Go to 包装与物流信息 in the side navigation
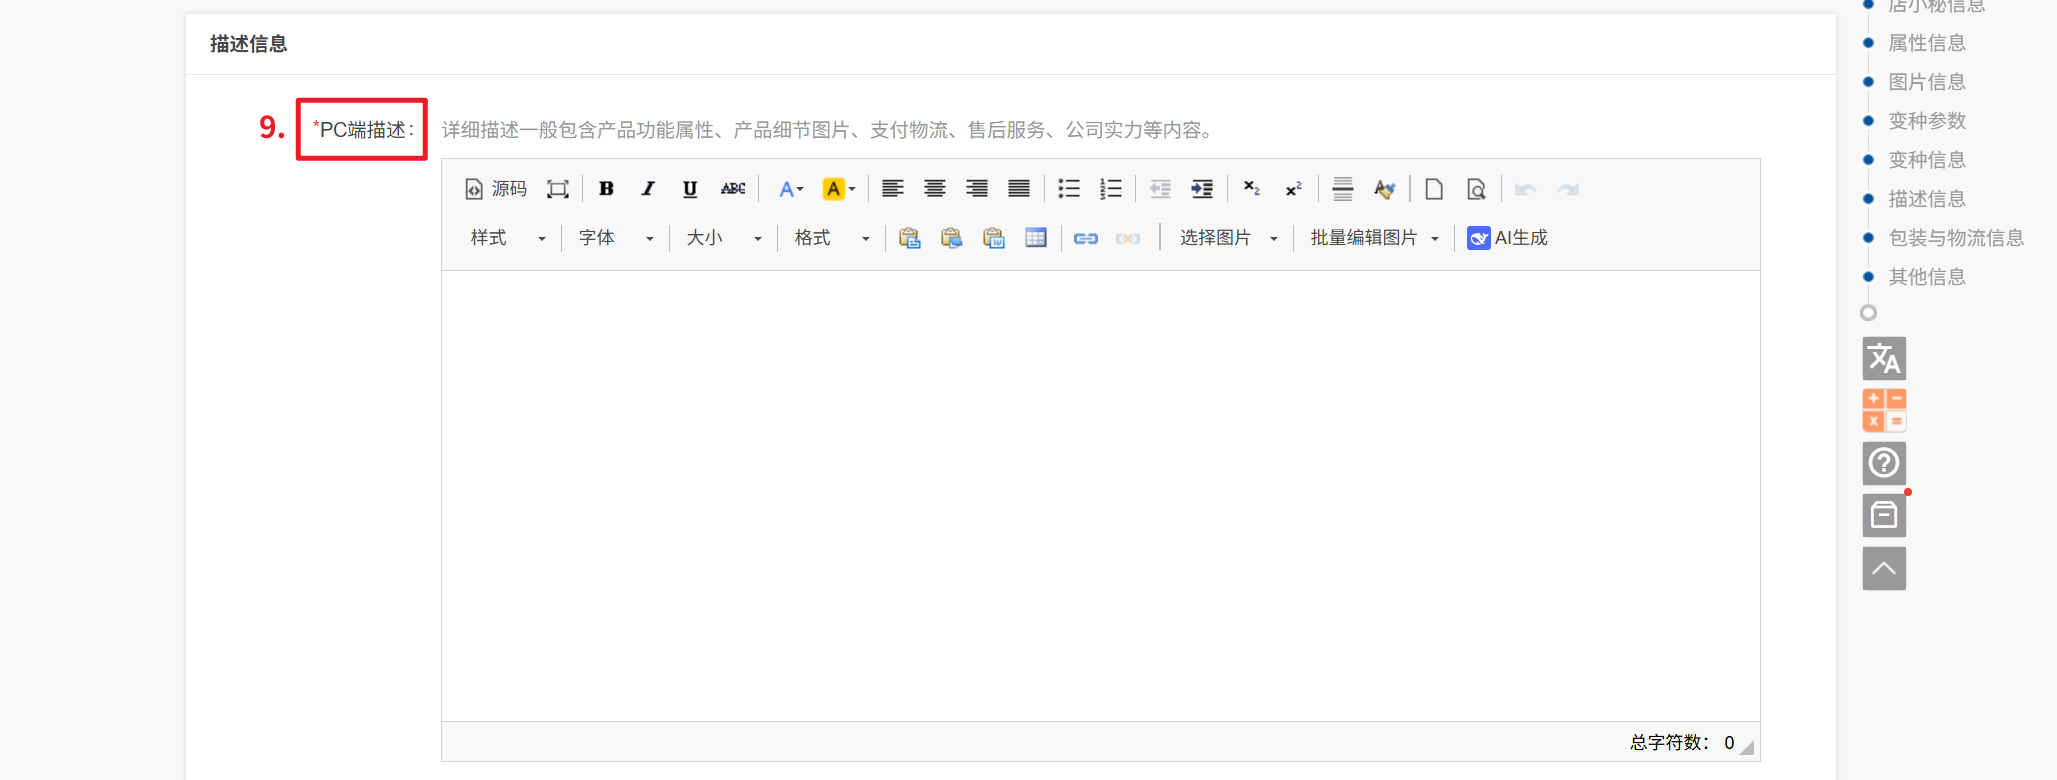The width and height of the screenshot is (2057, 780). tap(1955, 238)
